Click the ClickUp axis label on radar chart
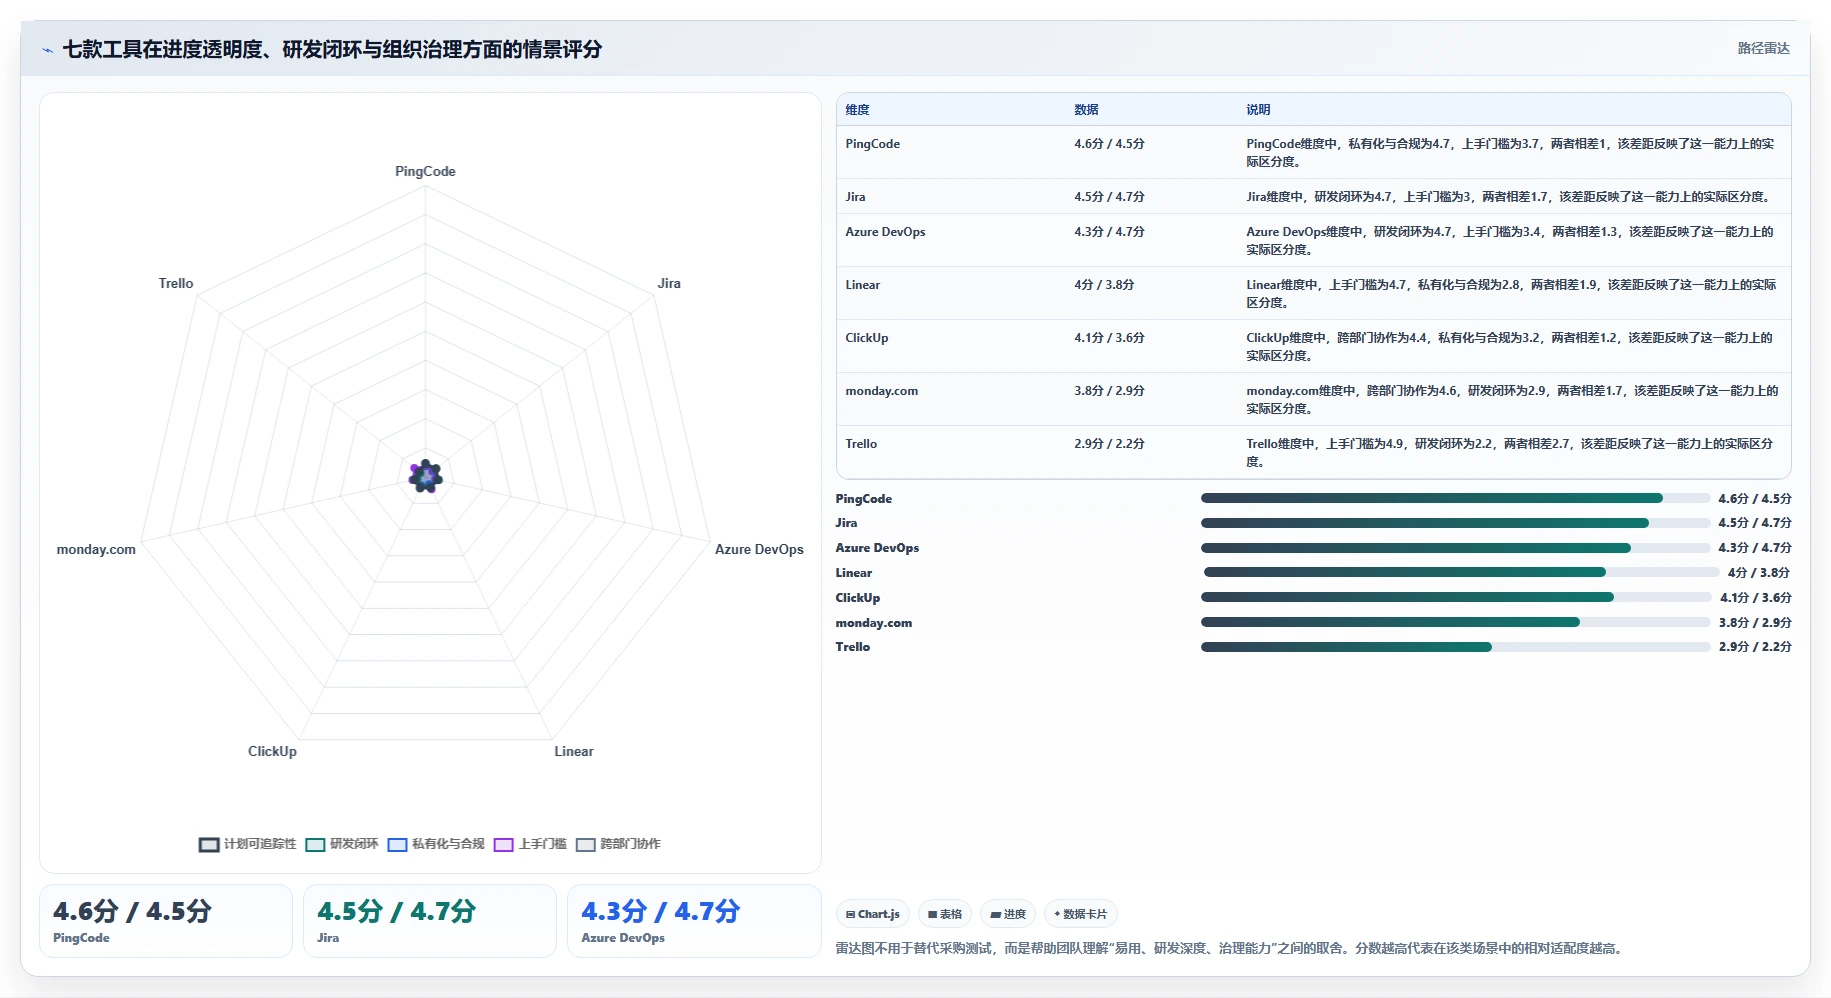Screen dimensions: 1831x998 coord(272,752)
